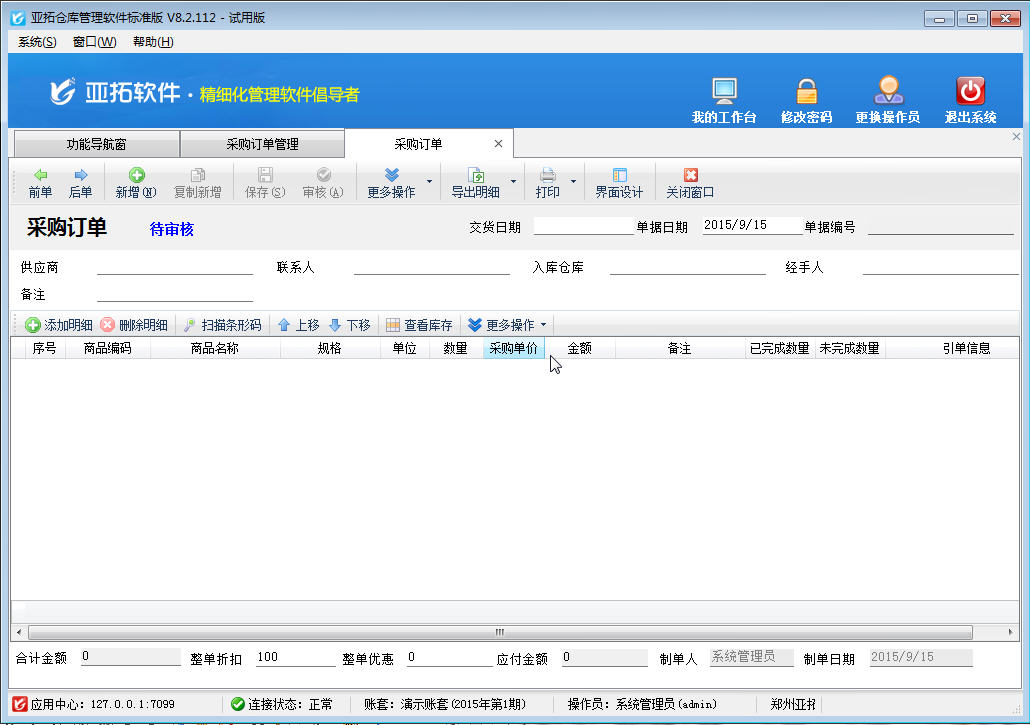Go to previous order with 前单
Screen dimensions: 1030x725
[x=40, y=183]
